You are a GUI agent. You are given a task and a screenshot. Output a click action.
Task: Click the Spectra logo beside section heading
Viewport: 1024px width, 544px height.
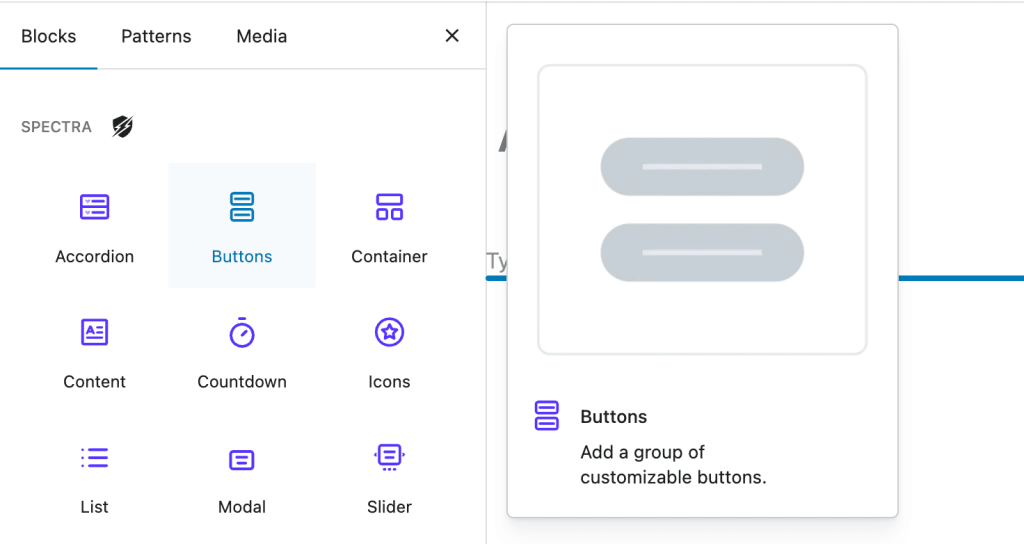122,127
